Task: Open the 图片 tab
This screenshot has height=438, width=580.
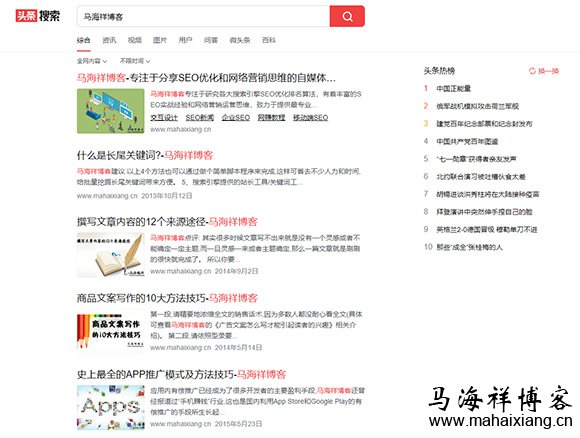Action: [160, 40]
